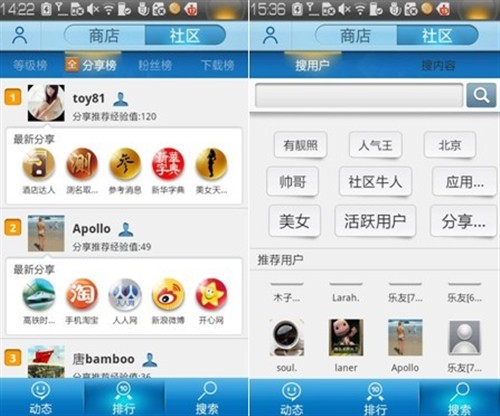
Task: Open 动态 in left bottom bar
Action: click(x=41, y=397)
